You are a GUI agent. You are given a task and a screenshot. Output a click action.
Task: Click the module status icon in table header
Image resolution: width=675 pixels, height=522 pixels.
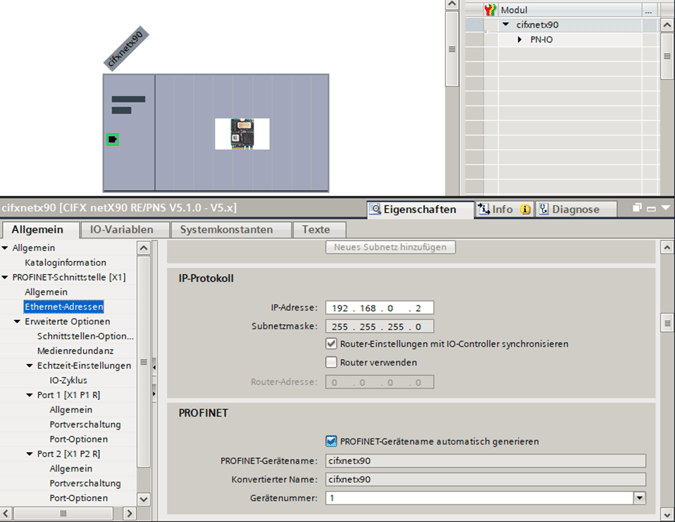click(489, 9)
